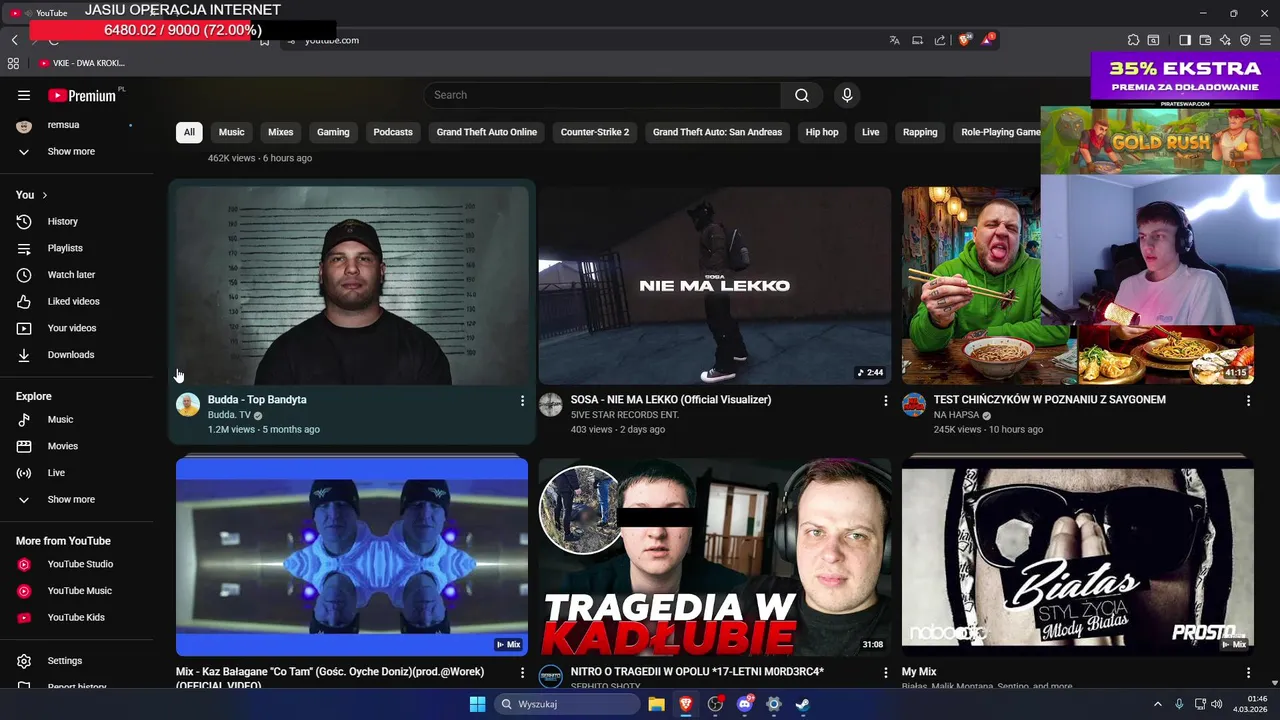Open Budda - Top Bandyta video title
The image size is (1280, 720).
point(257,400)
